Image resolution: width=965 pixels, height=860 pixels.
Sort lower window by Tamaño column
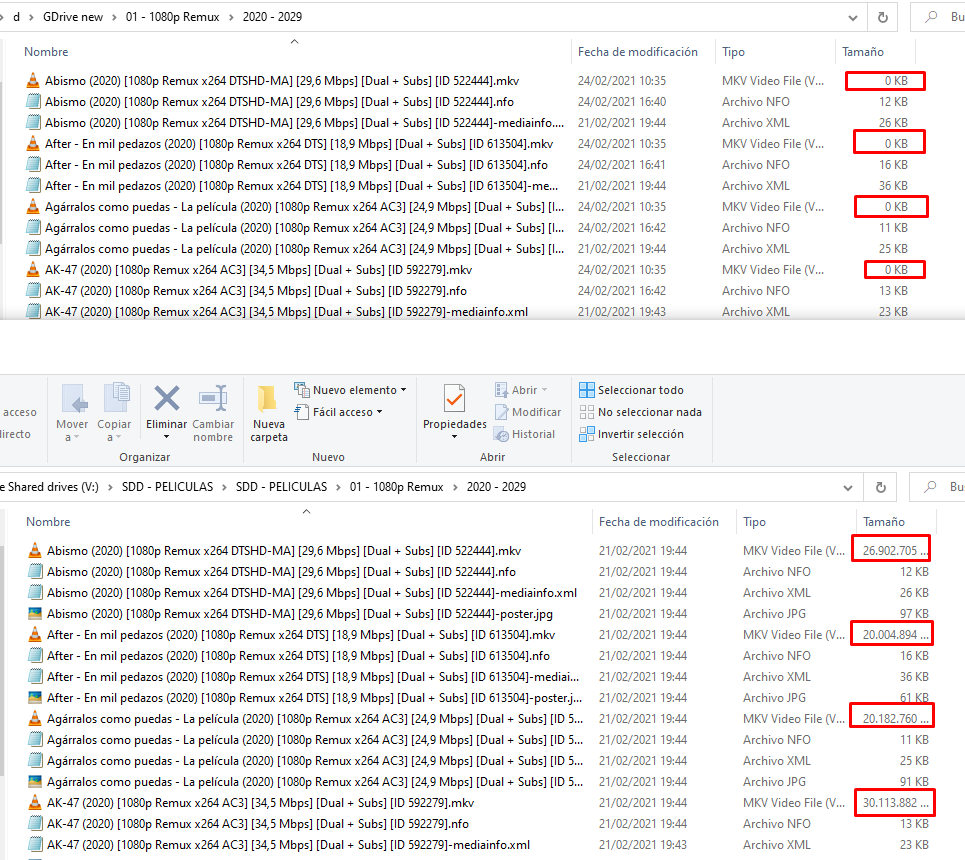884,521
